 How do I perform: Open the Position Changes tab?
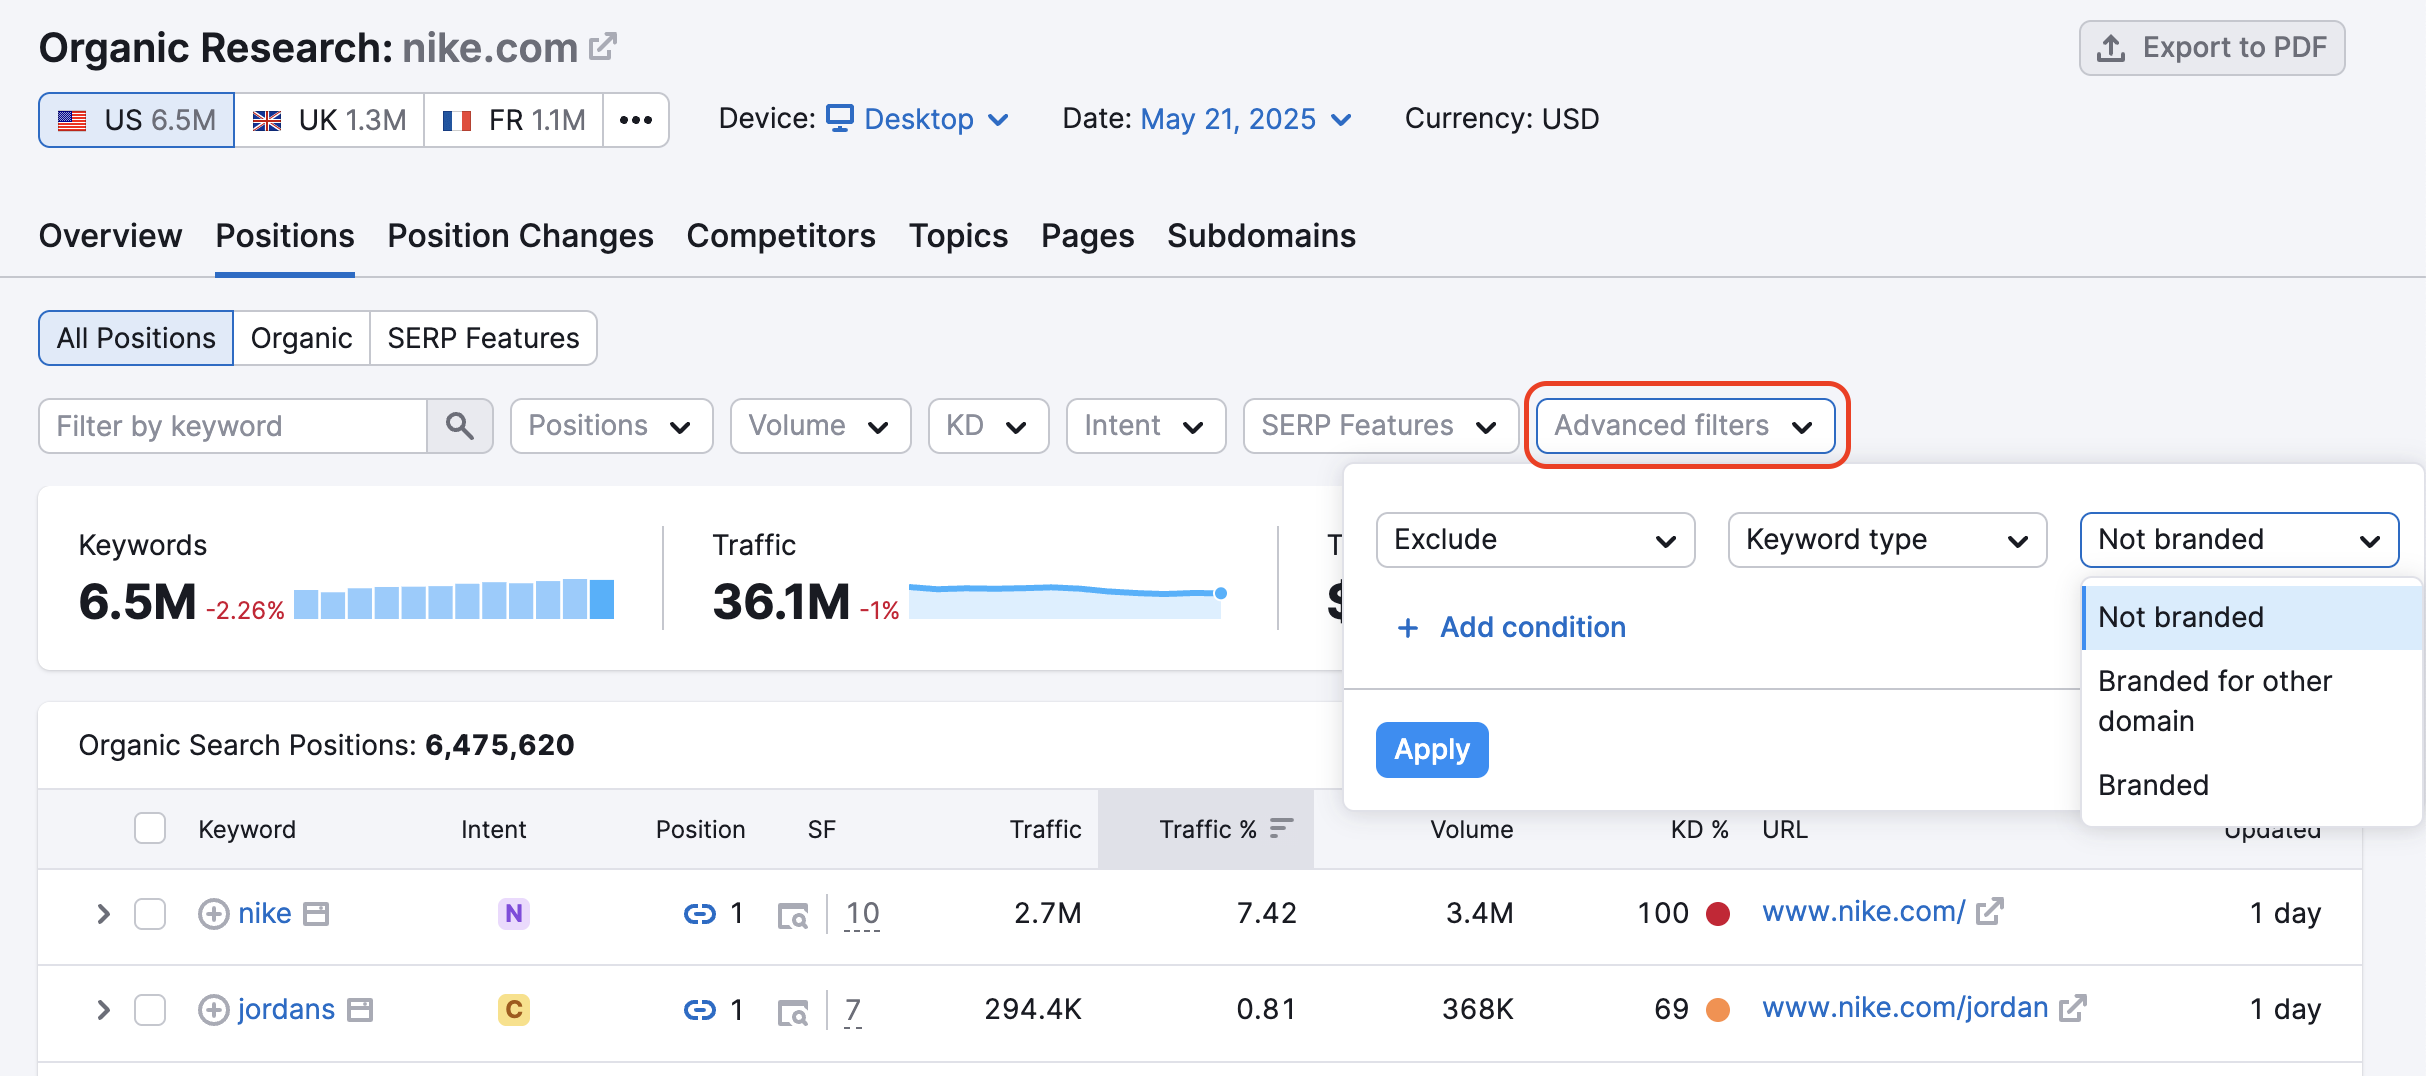[520, 237]
